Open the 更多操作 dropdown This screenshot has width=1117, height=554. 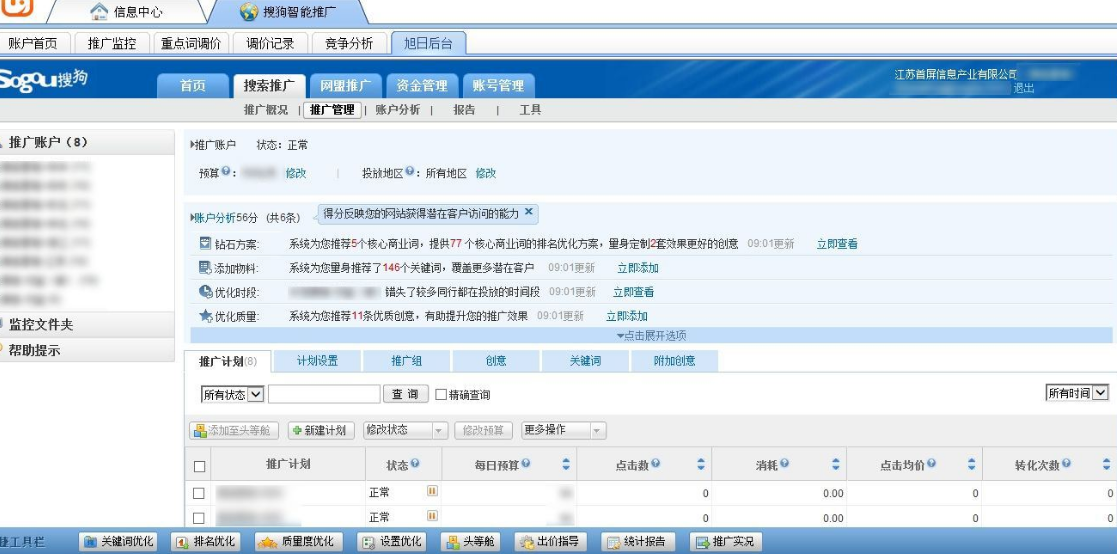coord(563,431)
